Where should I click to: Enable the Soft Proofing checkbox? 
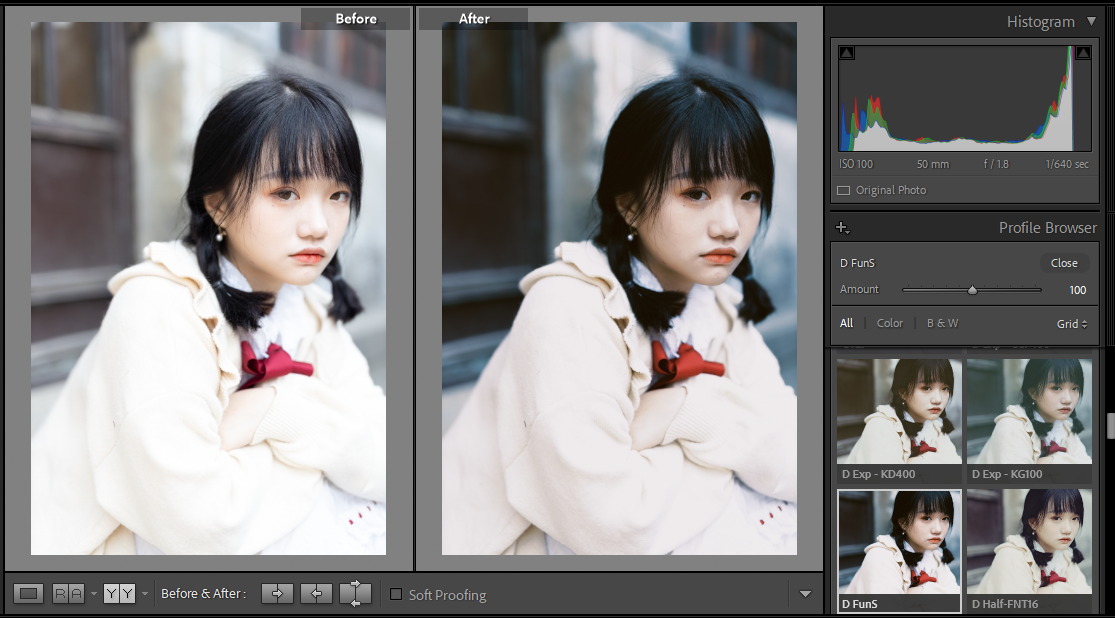click(396, 595)
